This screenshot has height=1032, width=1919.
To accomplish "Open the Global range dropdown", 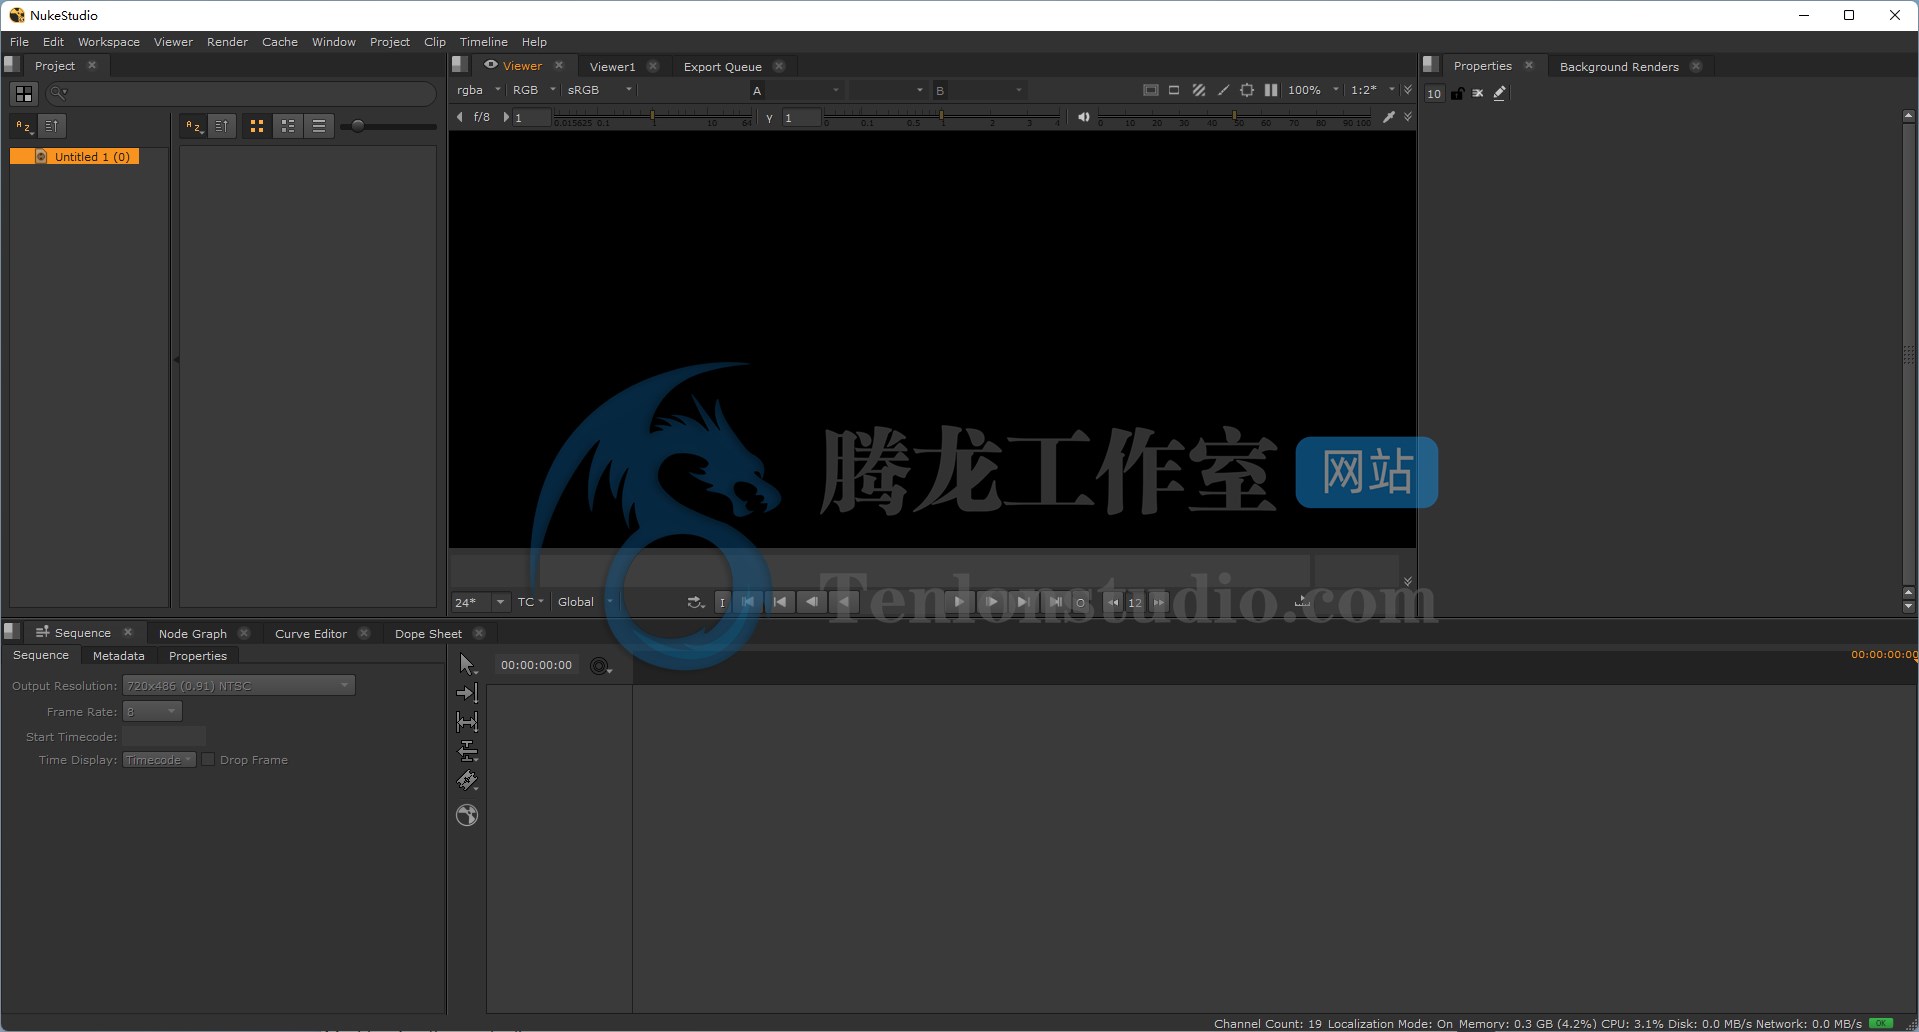I will point(585,602).
